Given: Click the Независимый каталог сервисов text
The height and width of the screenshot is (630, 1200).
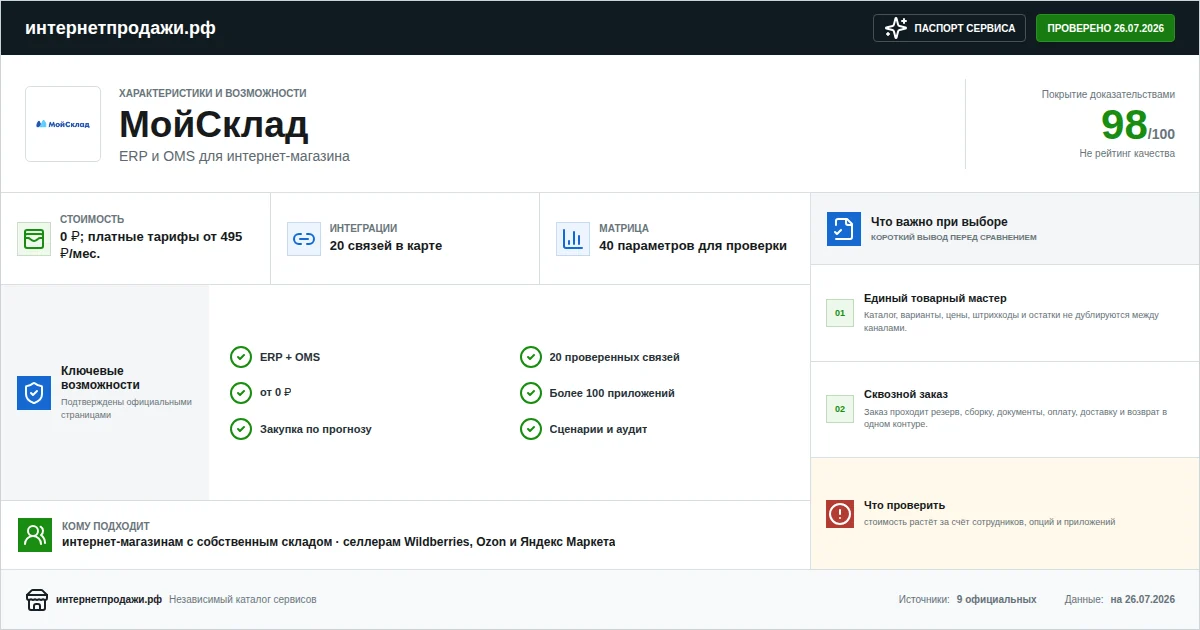Looking at the screenshot, I should pos(243,599).
